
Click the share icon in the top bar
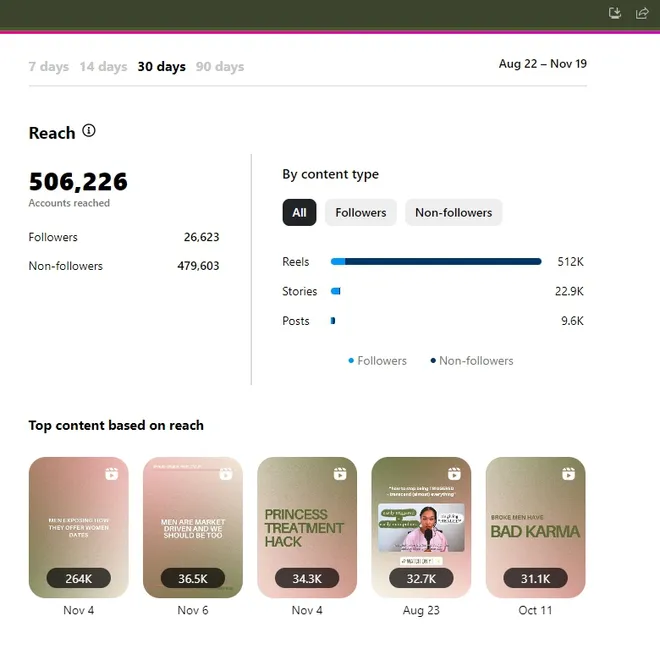(x=642, y=13)
